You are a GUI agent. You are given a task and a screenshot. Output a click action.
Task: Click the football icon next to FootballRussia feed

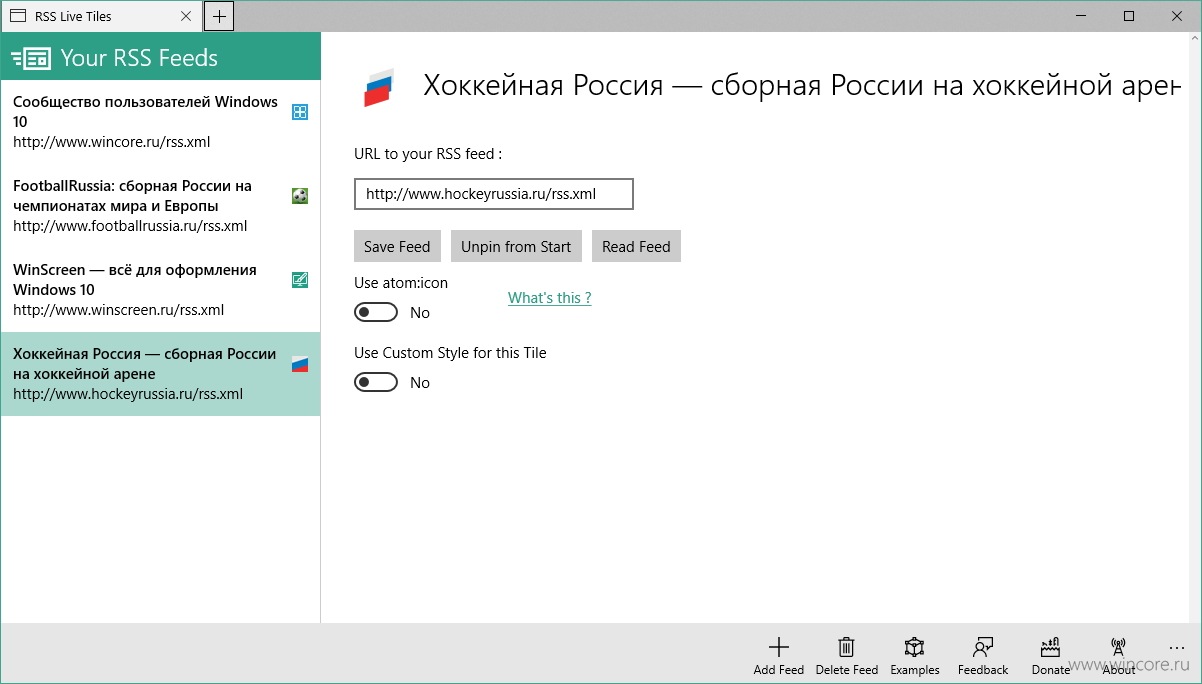coord(300,196)
